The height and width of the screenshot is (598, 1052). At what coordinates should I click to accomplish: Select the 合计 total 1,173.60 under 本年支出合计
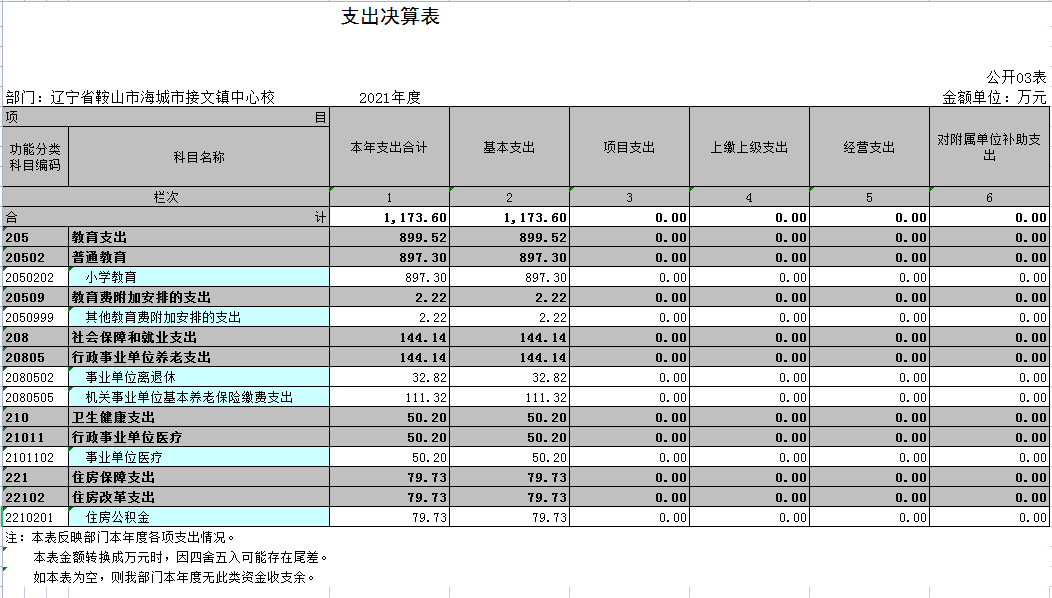389,217
